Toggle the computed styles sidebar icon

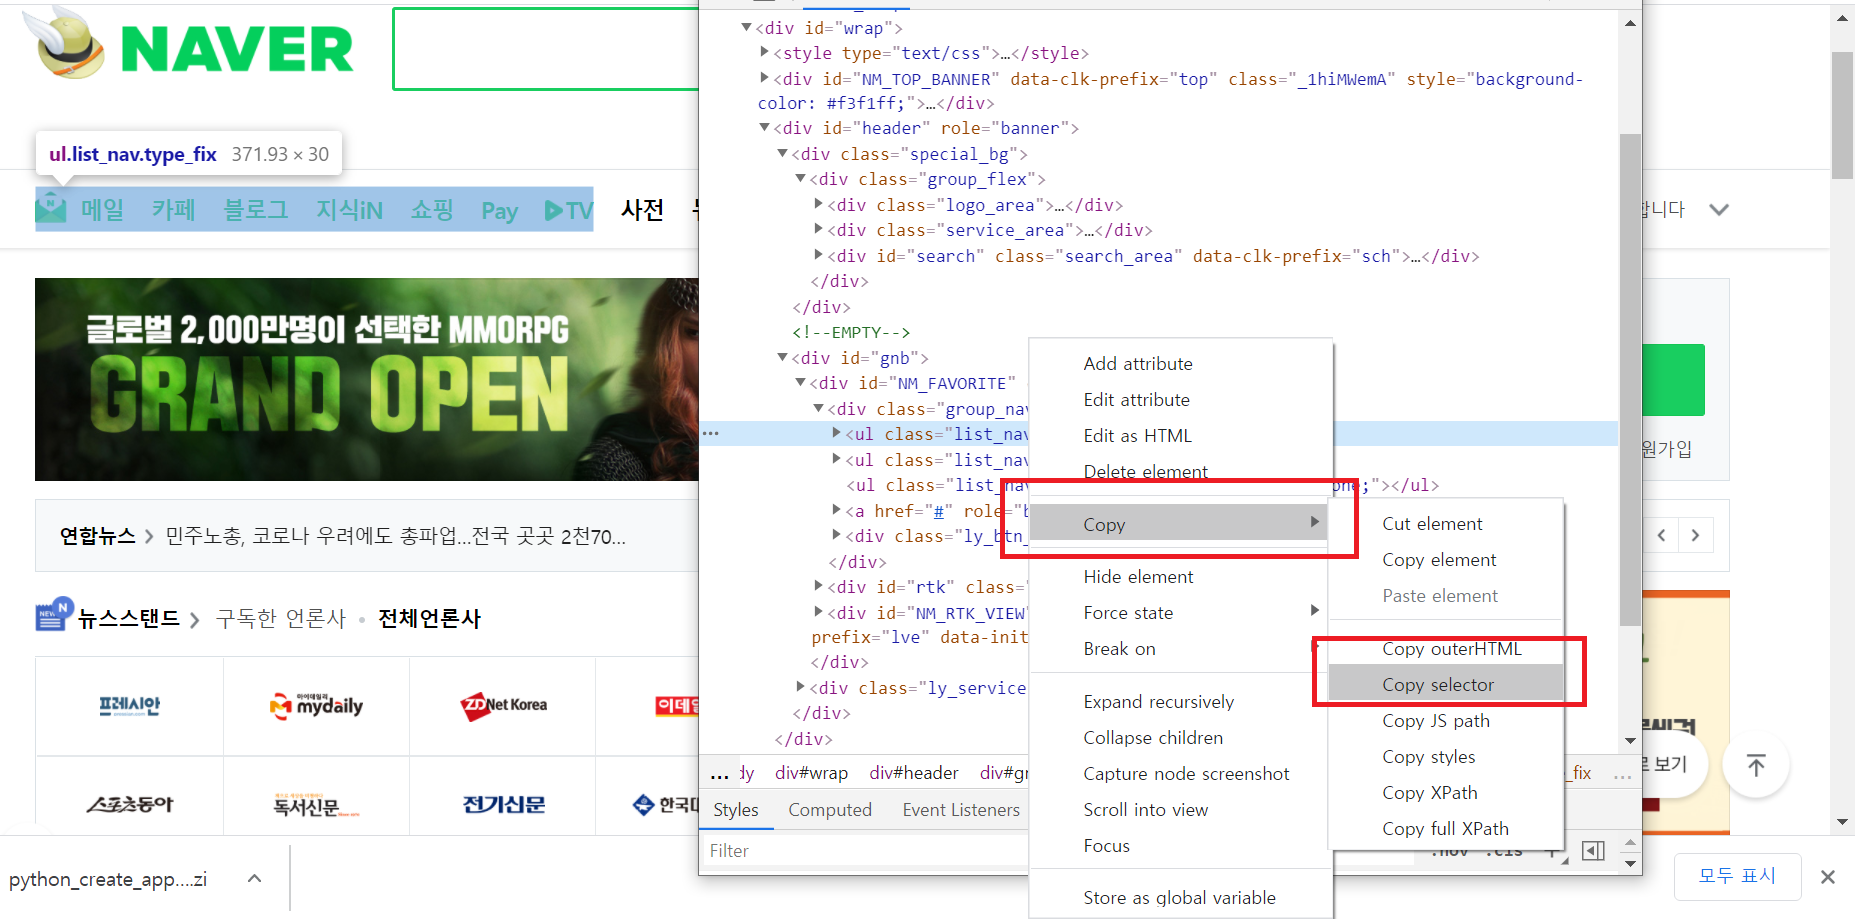click(x=1594, y=851)
